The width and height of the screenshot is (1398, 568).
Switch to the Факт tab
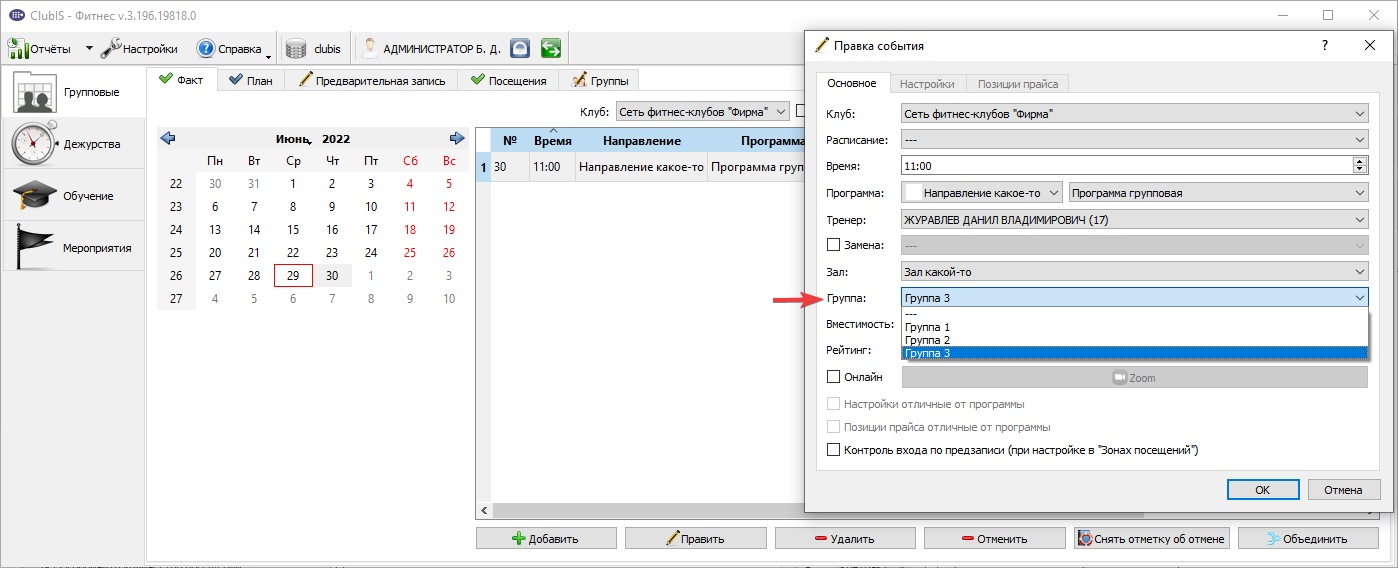[x=181, y=80]
